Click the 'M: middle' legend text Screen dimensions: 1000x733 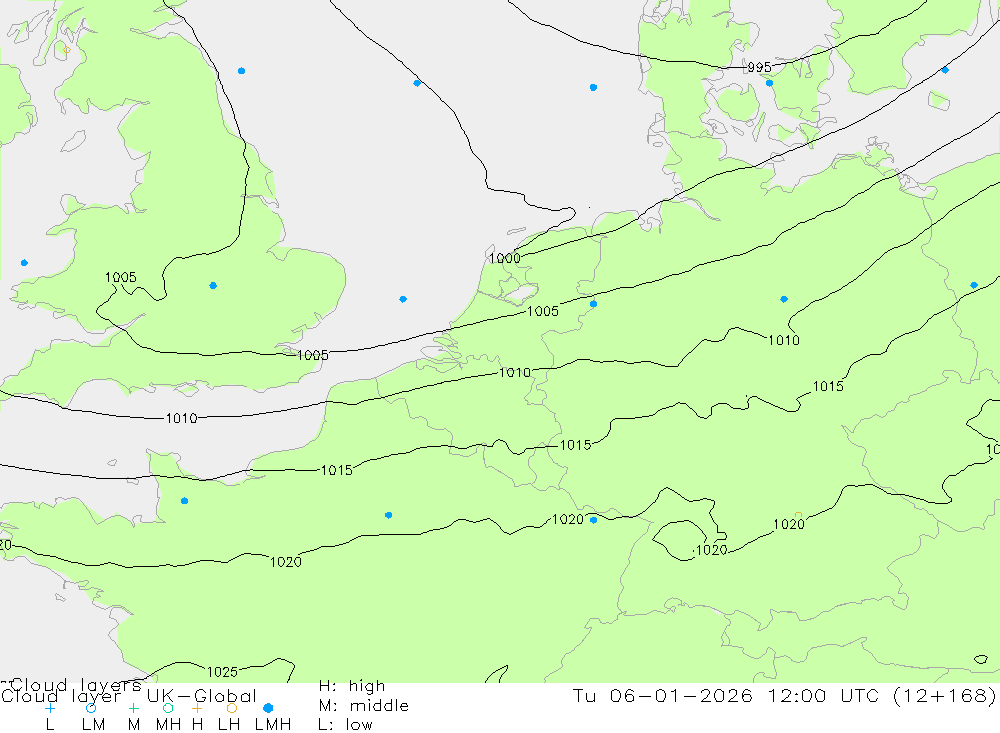(364, 706)
